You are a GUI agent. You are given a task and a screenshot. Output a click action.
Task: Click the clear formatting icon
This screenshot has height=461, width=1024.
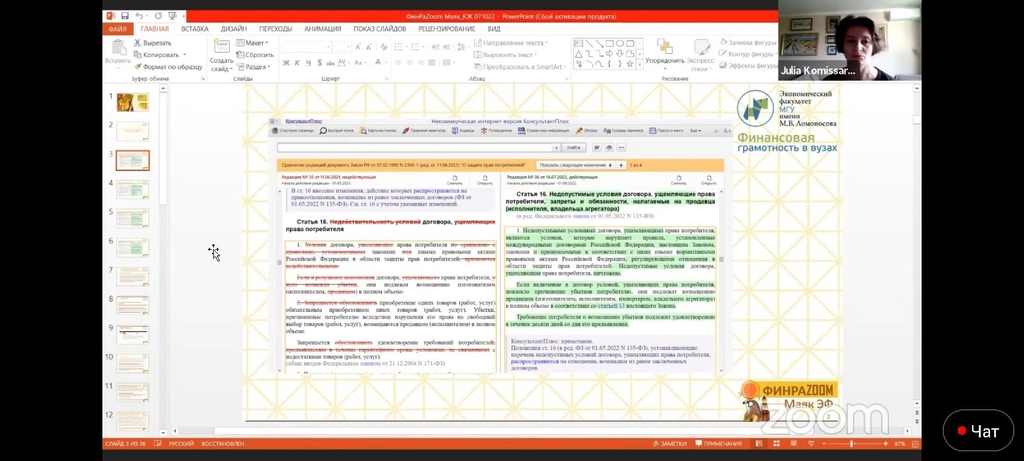383,47
